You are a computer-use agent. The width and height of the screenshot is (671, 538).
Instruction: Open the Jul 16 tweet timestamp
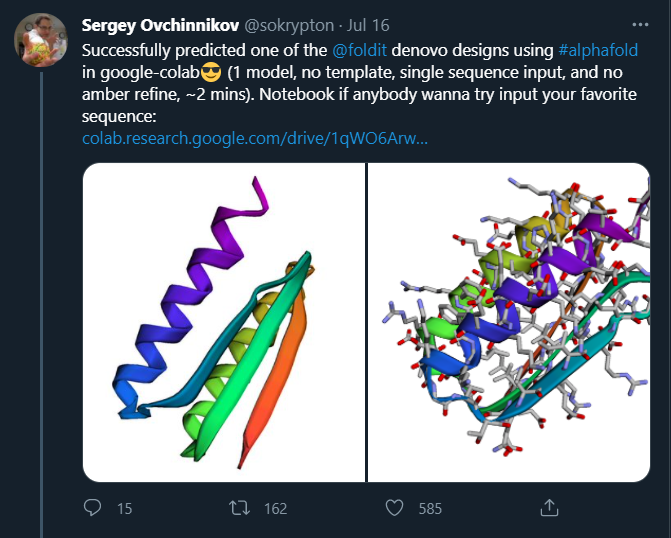coord(368,26)
